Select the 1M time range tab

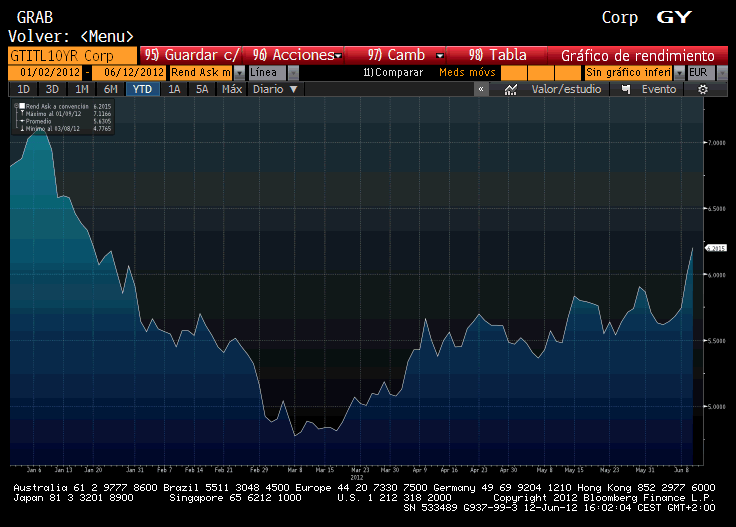pyautogui.click(x=82, y=89)
